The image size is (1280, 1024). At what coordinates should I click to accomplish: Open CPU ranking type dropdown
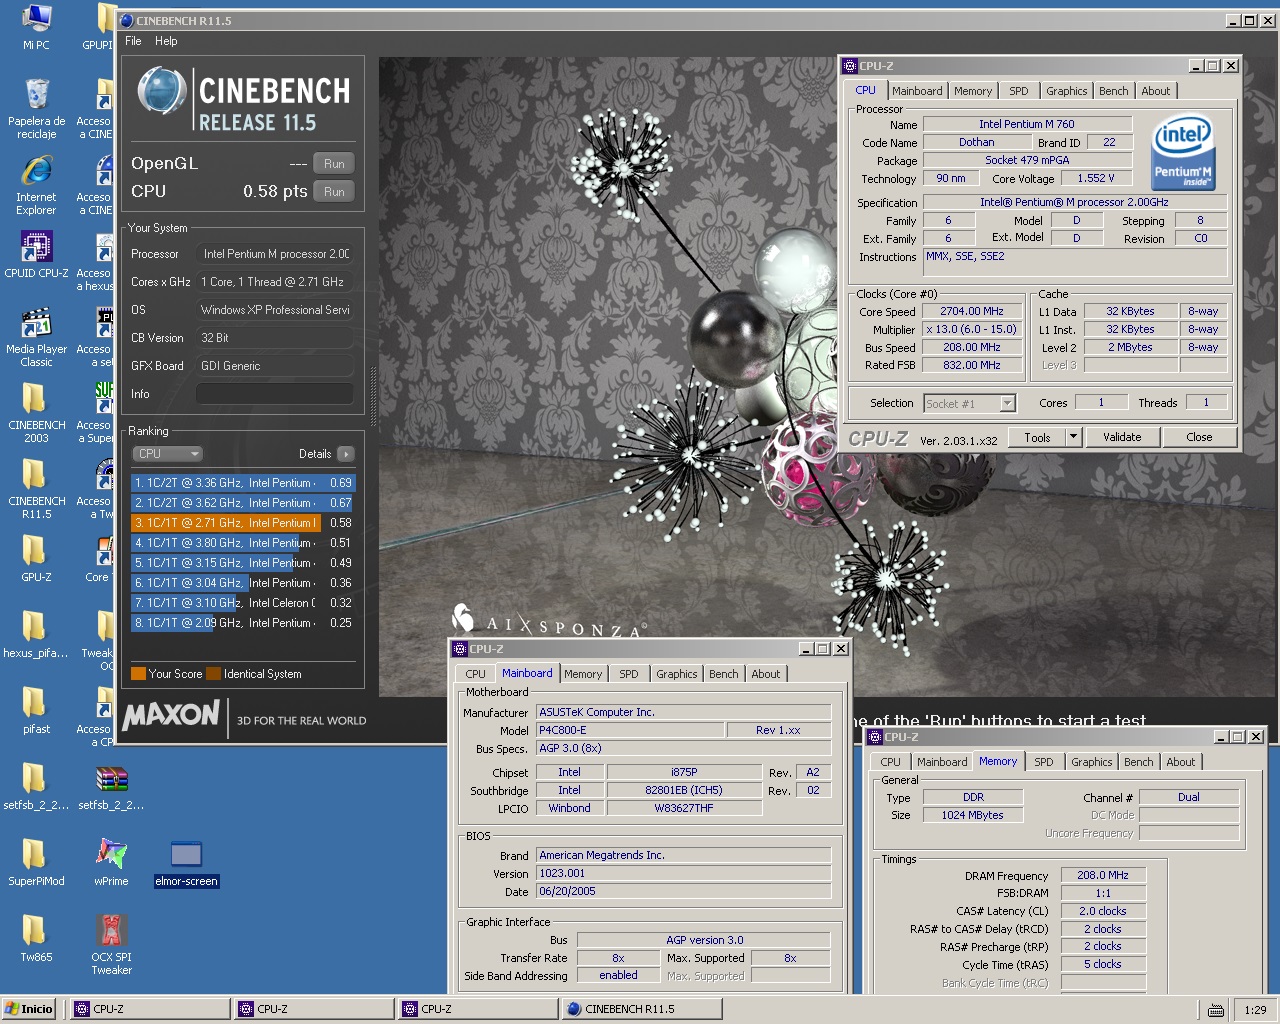click(x=167, y=454)
